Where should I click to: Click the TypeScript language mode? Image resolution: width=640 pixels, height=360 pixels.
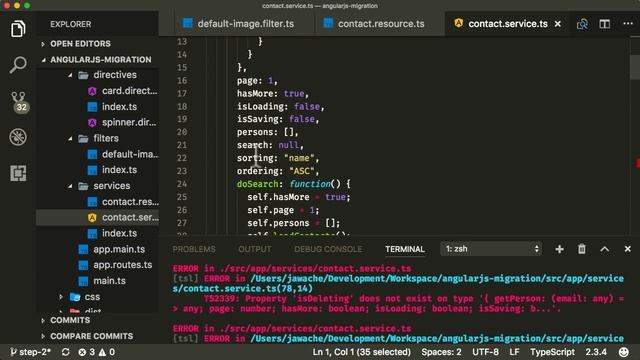552,352
